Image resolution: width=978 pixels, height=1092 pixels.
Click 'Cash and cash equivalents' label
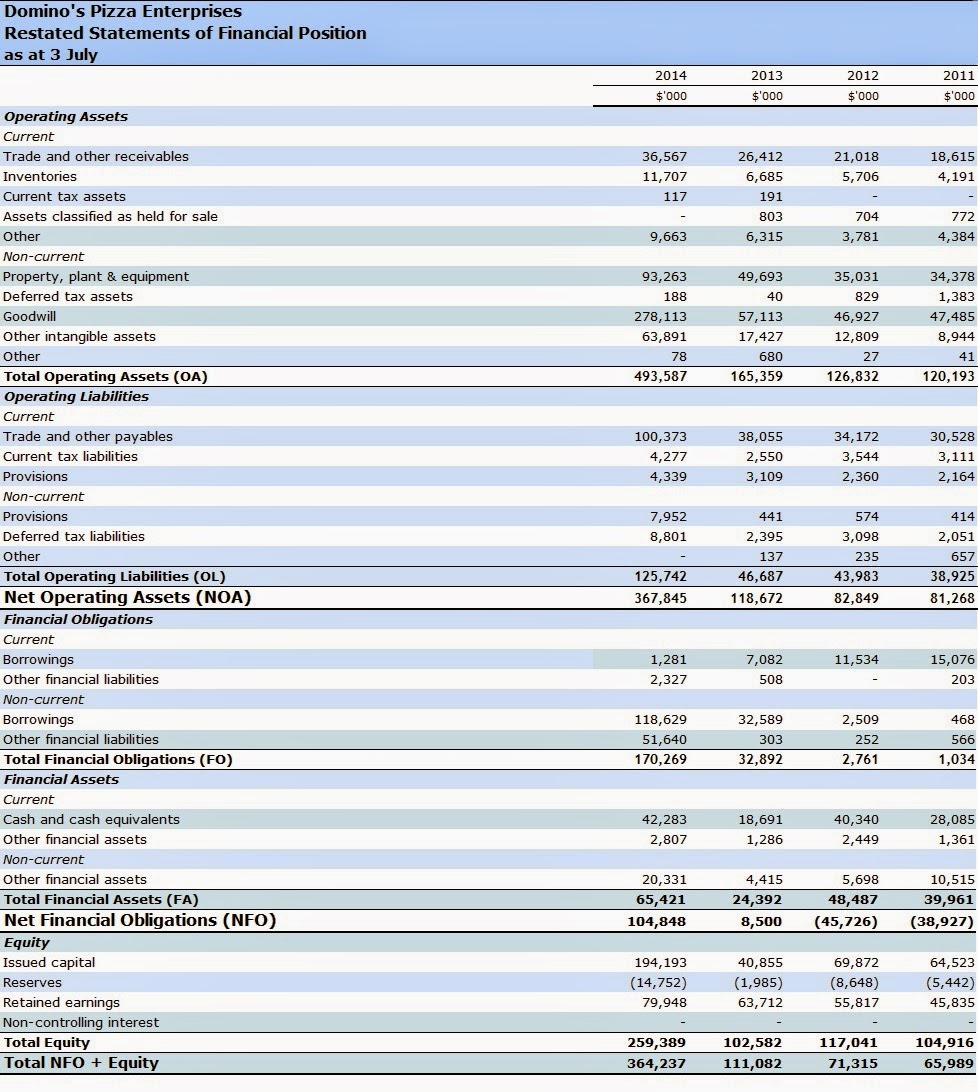point(91,819)
